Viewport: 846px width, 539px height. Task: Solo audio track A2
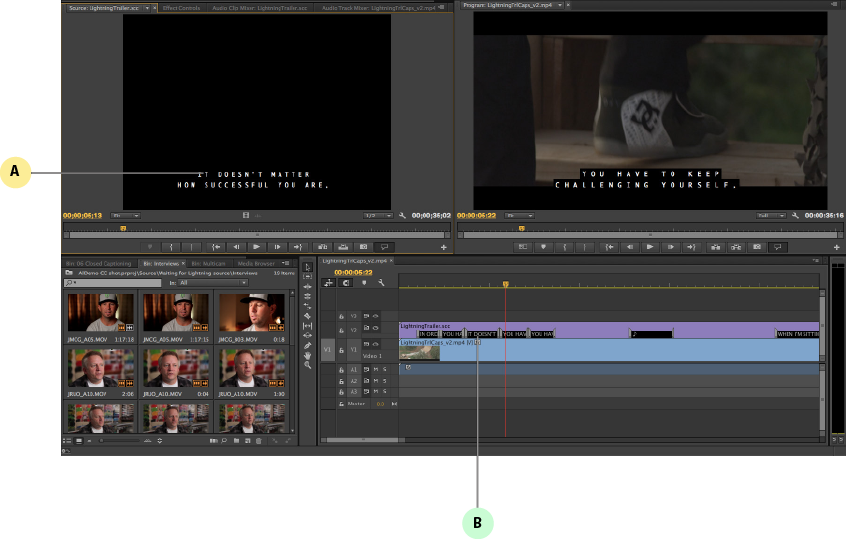pyautogui.click(x=385, y=381)
